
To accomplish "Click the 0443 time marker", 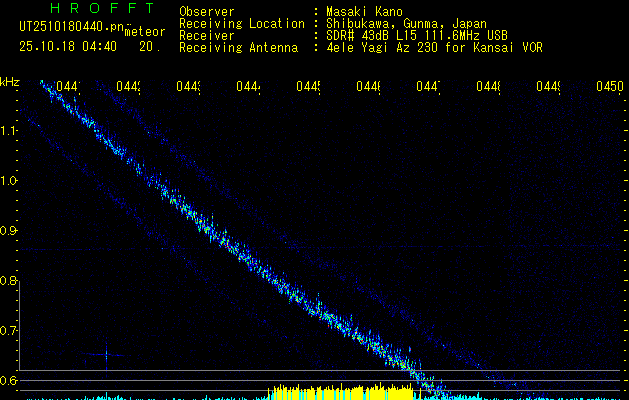I will (x=188, y=88).
